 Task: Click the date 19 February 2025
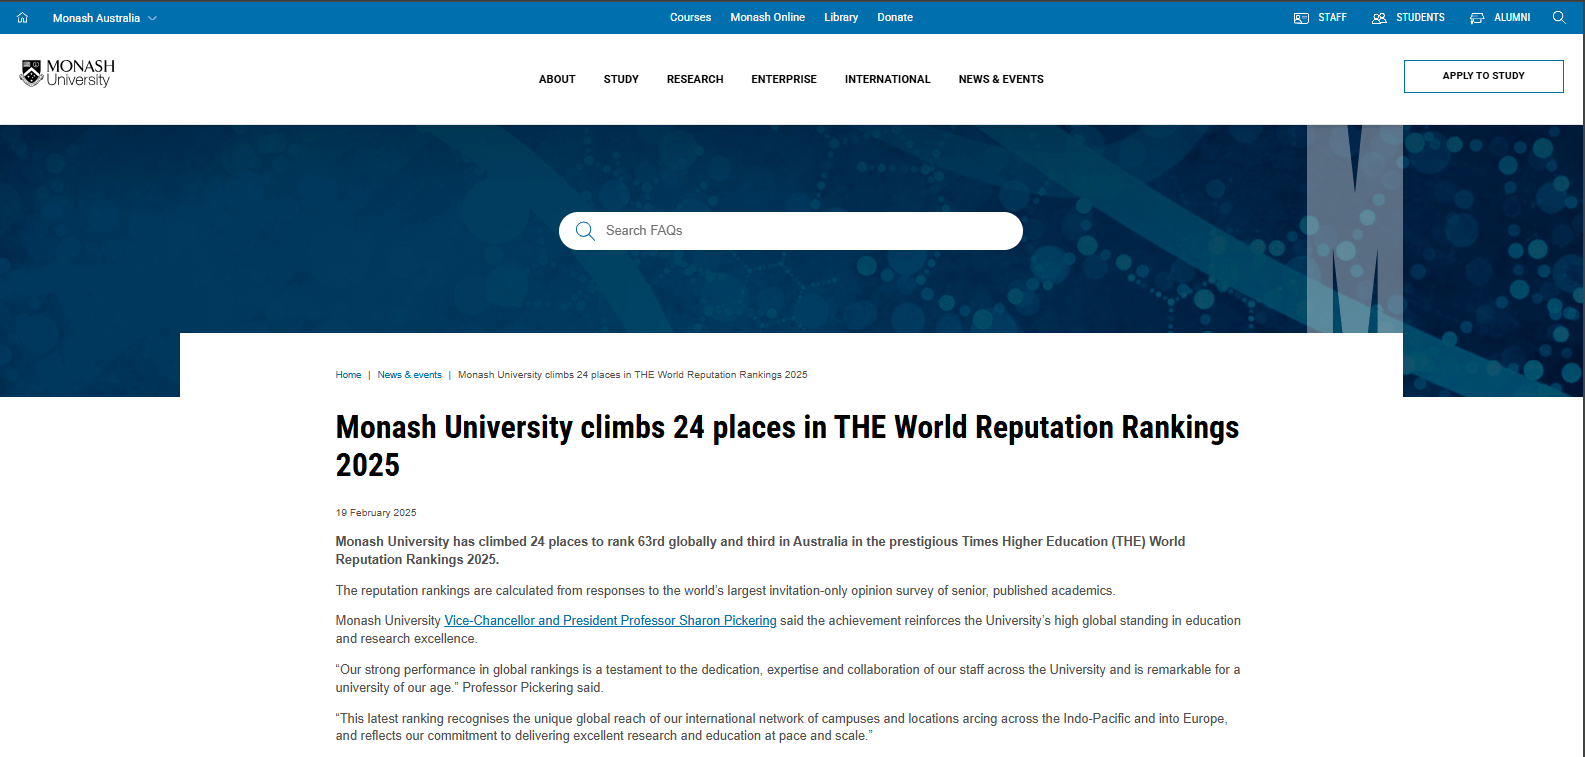376,513
